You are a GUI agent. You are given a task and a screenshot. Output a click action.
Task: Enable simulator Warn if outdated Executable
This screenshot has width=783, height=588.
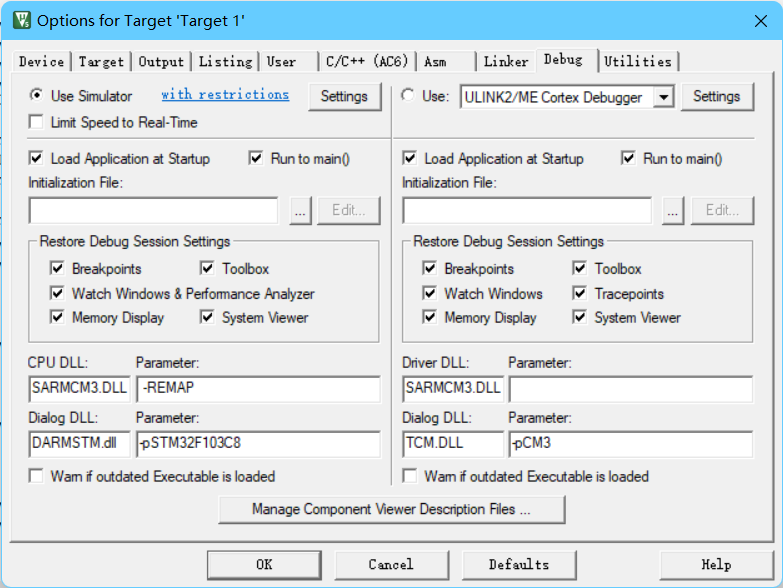36,476
